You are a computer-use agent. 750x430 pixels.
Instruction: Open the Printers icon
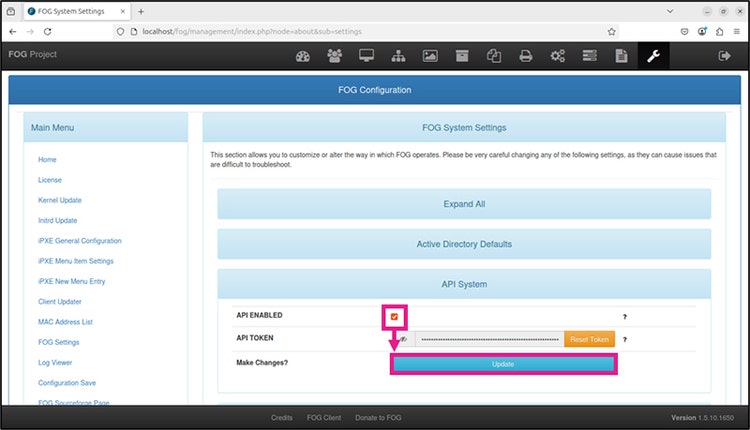(x=526, y=56)
